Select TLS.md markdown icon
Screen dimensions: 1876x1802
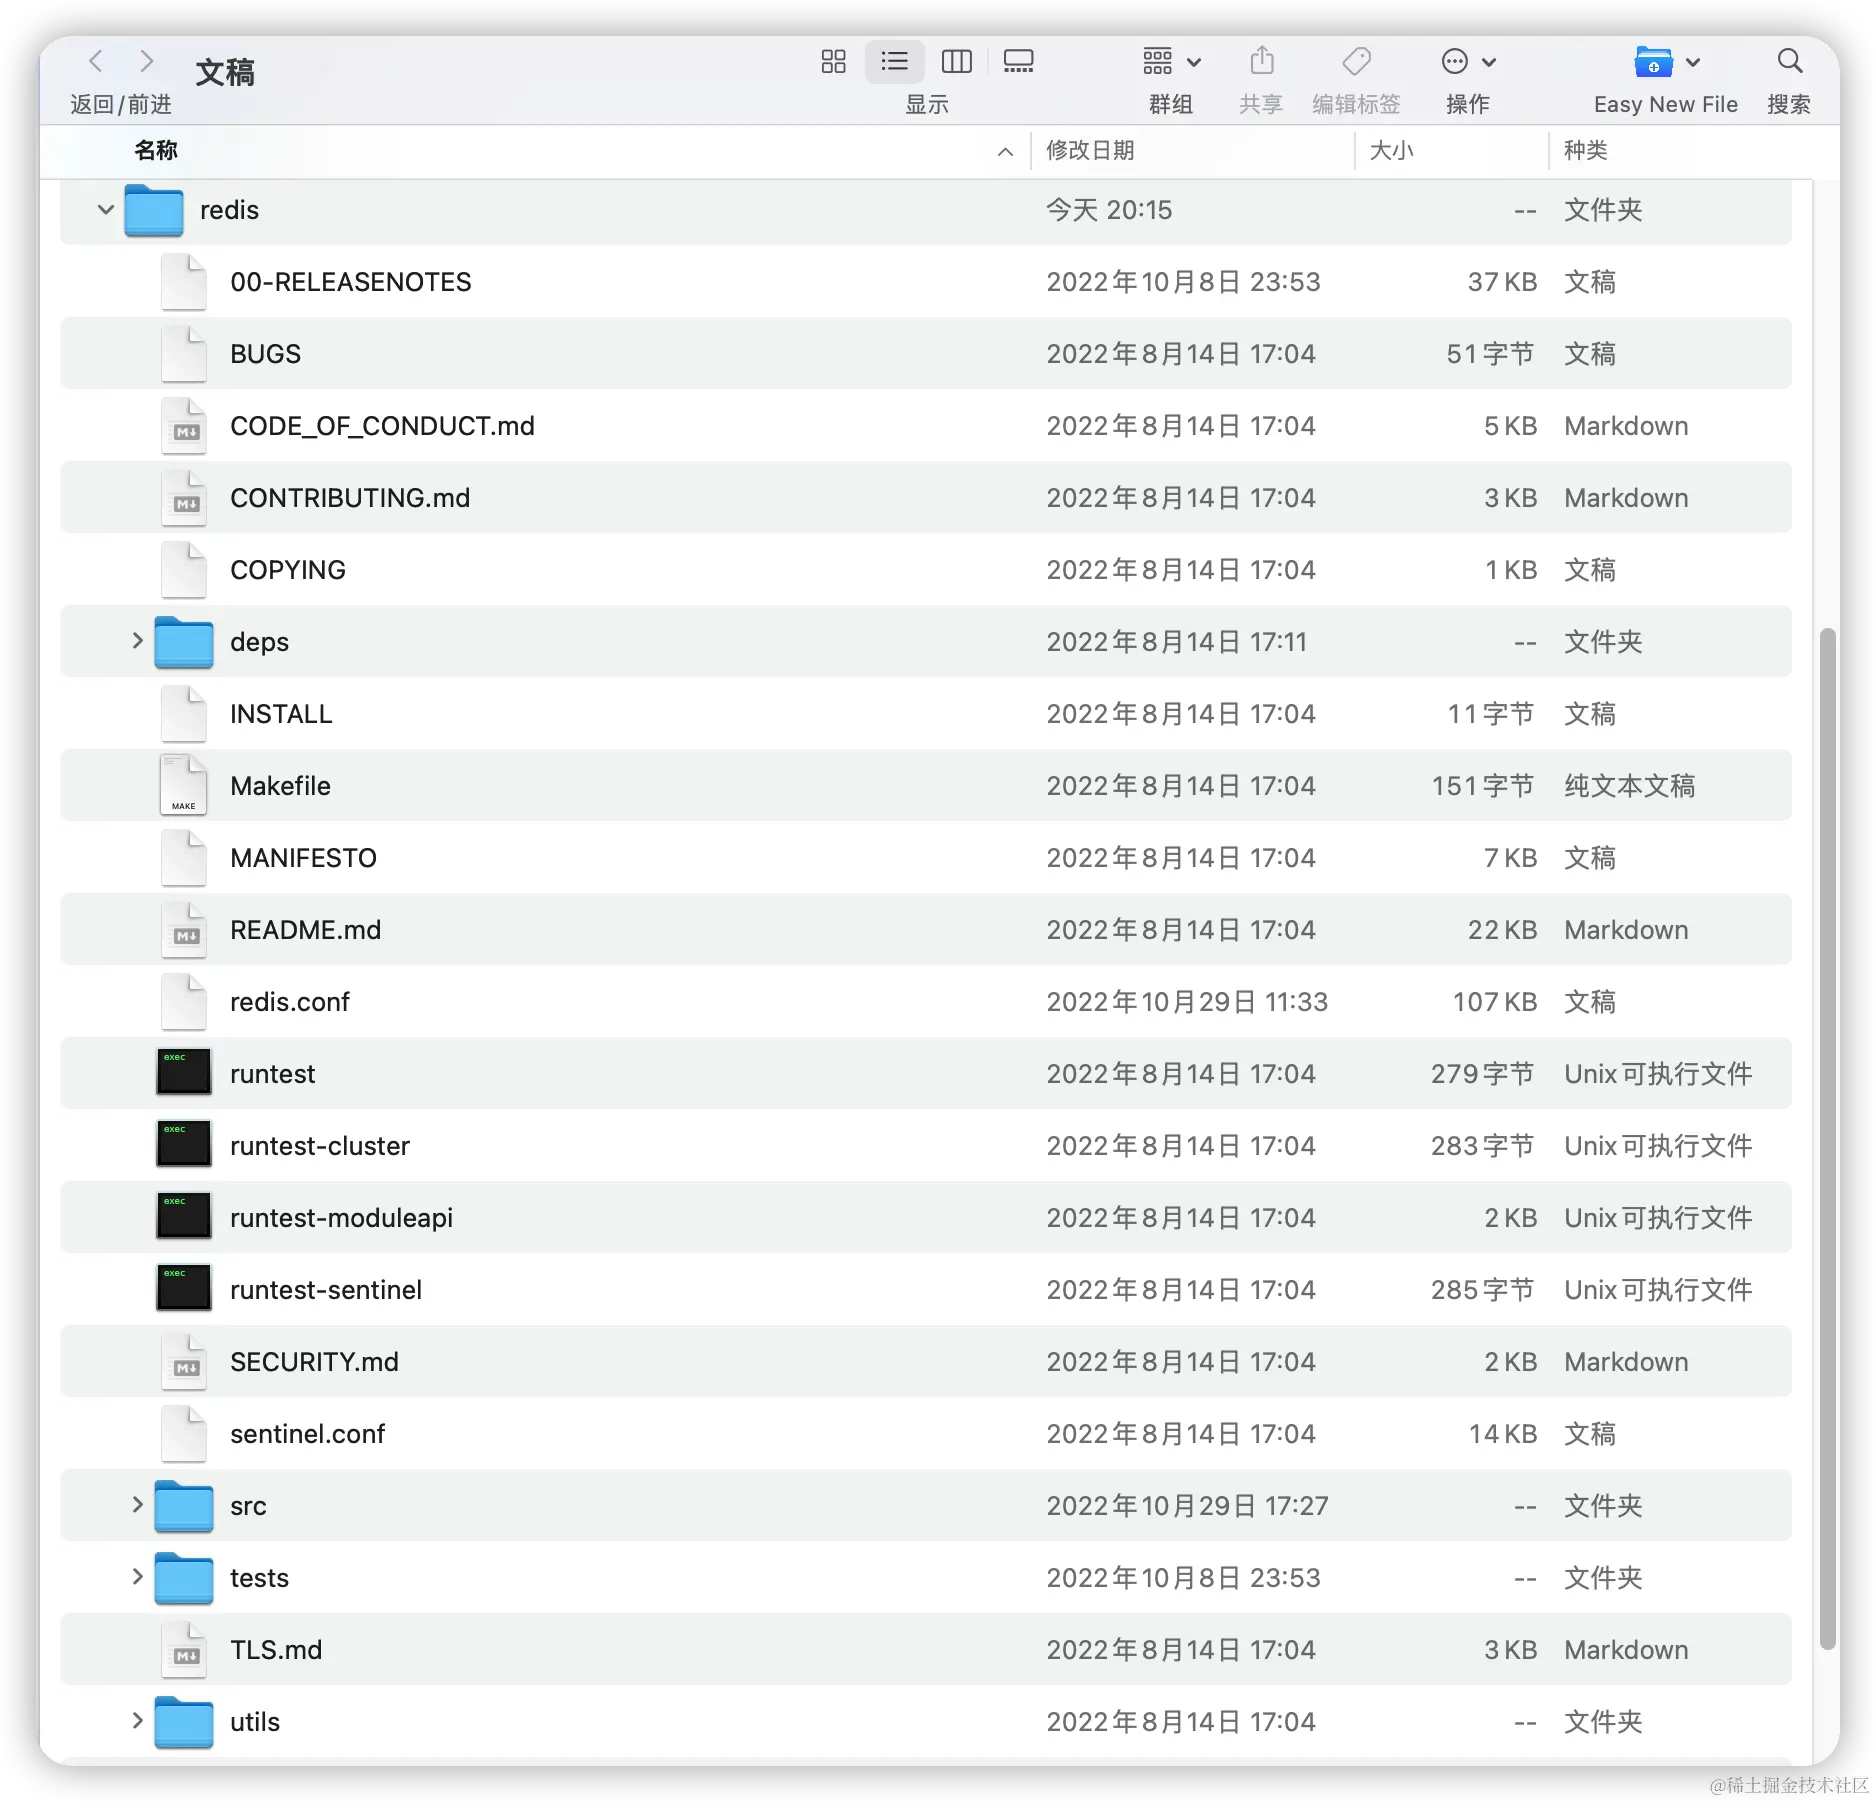(x=184, y=1650)
